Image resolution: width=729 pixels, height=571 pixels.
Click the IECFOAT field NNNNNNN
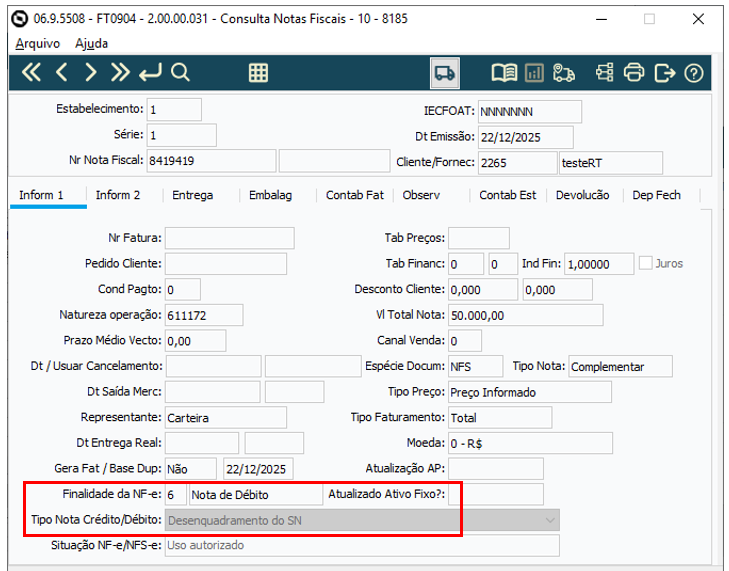530,112
